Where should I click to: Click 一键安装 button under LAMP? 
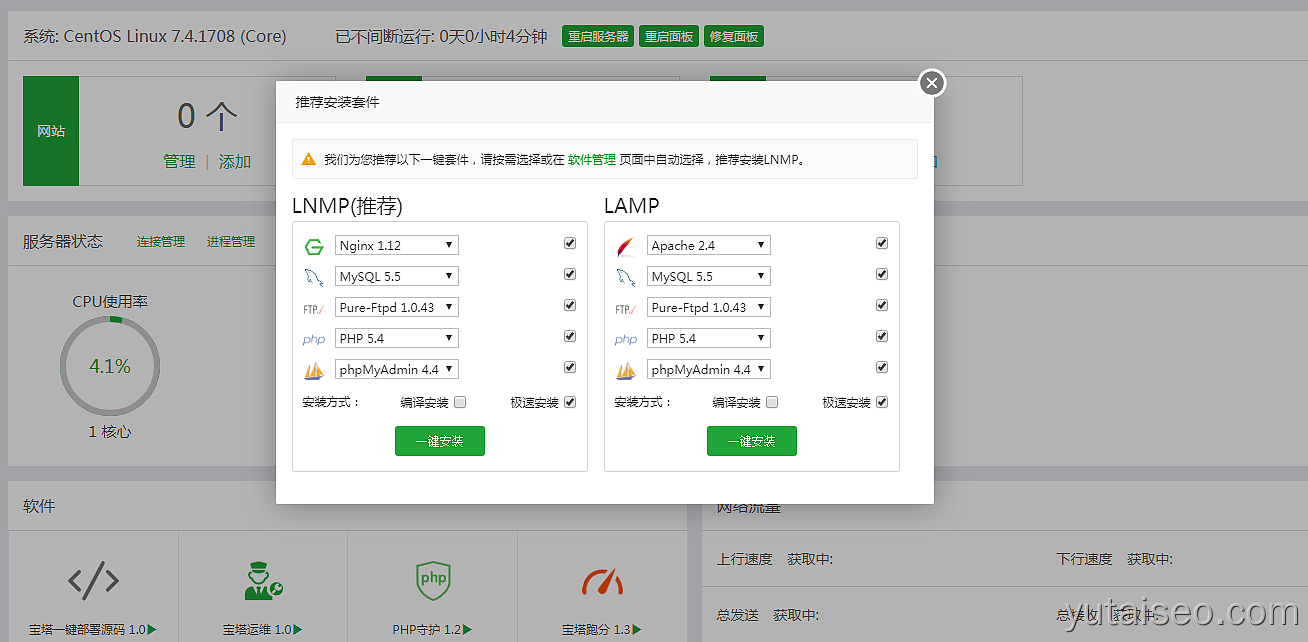click(x=752, y=441)
